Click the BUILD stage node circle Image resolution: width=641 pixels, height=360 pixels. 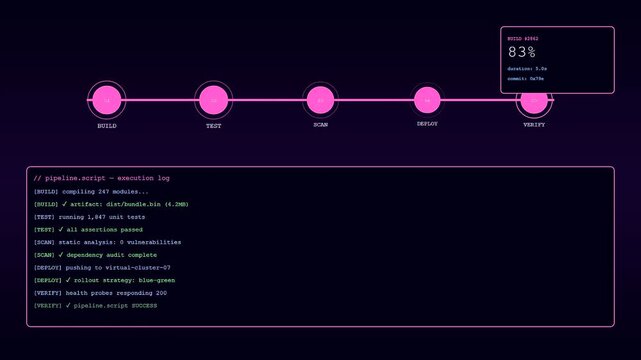[x=107, y=100]
